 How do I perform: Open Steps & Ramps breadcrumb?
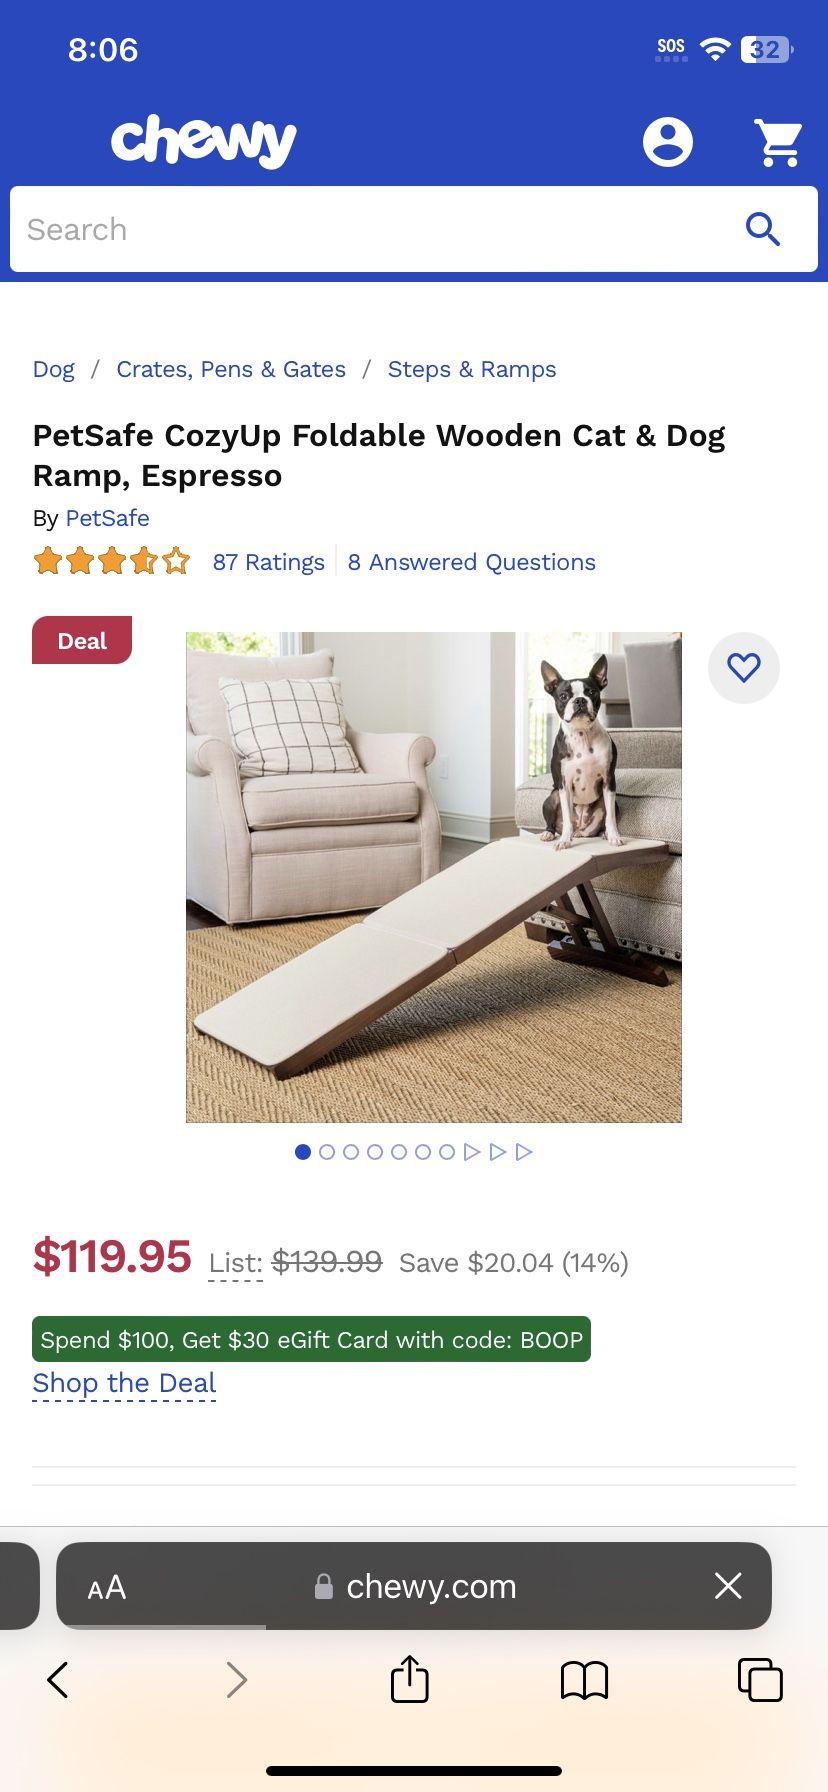coord(472,369)
